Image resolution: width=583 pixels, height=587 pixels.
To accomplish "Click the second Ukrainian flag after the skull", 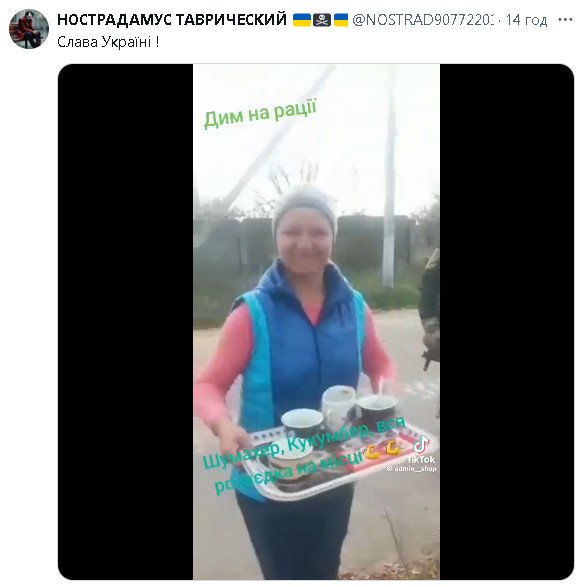I will (x=341, y=20).
